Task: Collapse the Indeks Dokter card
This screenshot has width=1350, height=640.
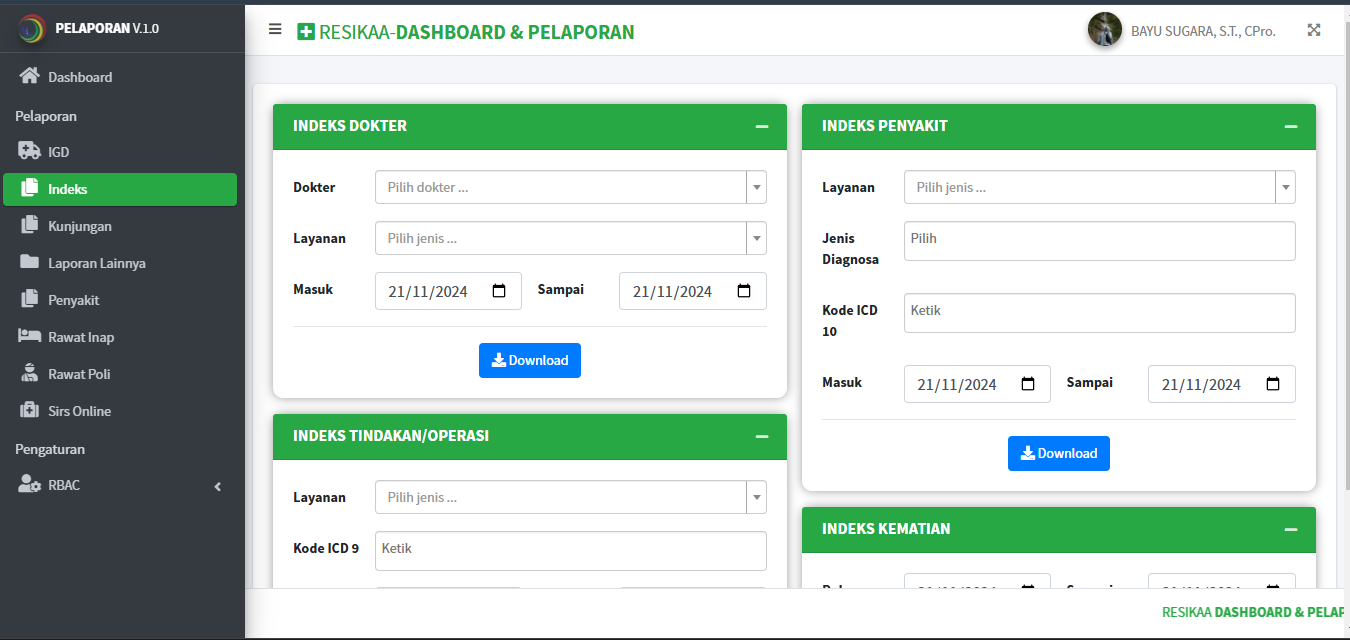Action: (762, 126)
